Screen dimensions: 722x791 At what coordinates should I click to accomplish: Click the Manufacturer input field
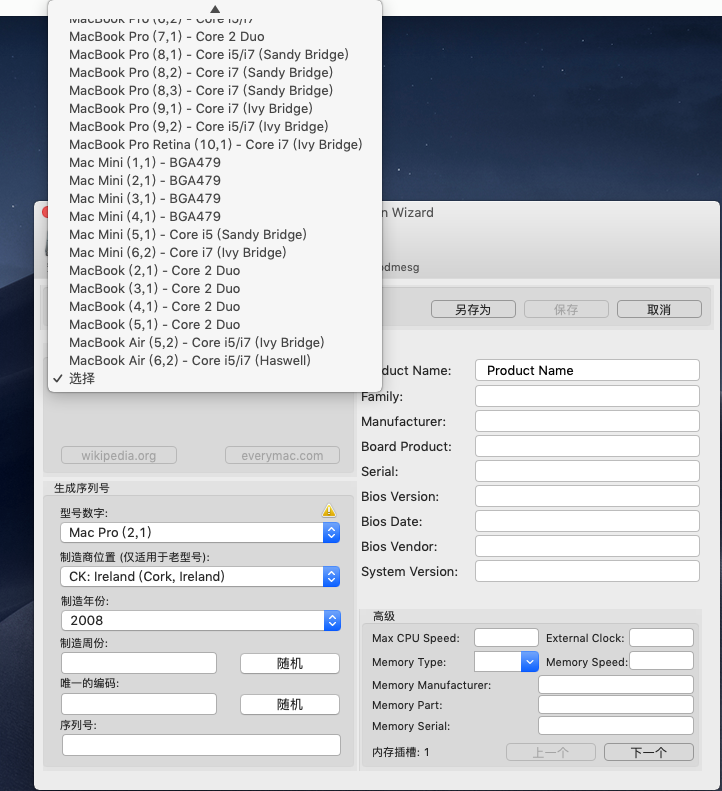587,421
